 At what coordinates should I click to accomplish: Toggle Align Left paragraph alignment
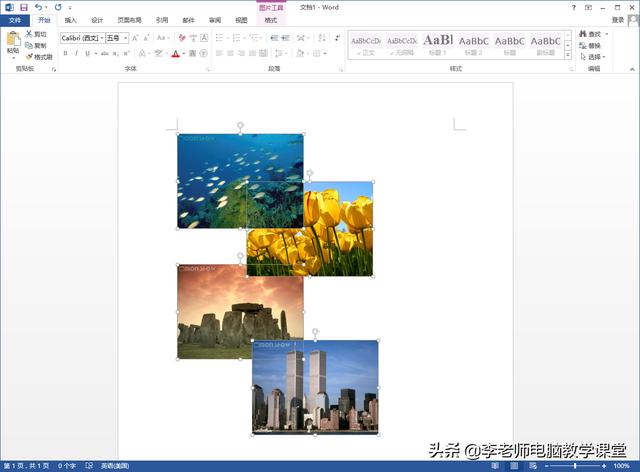pyautogui.click(x=220, y=53)
